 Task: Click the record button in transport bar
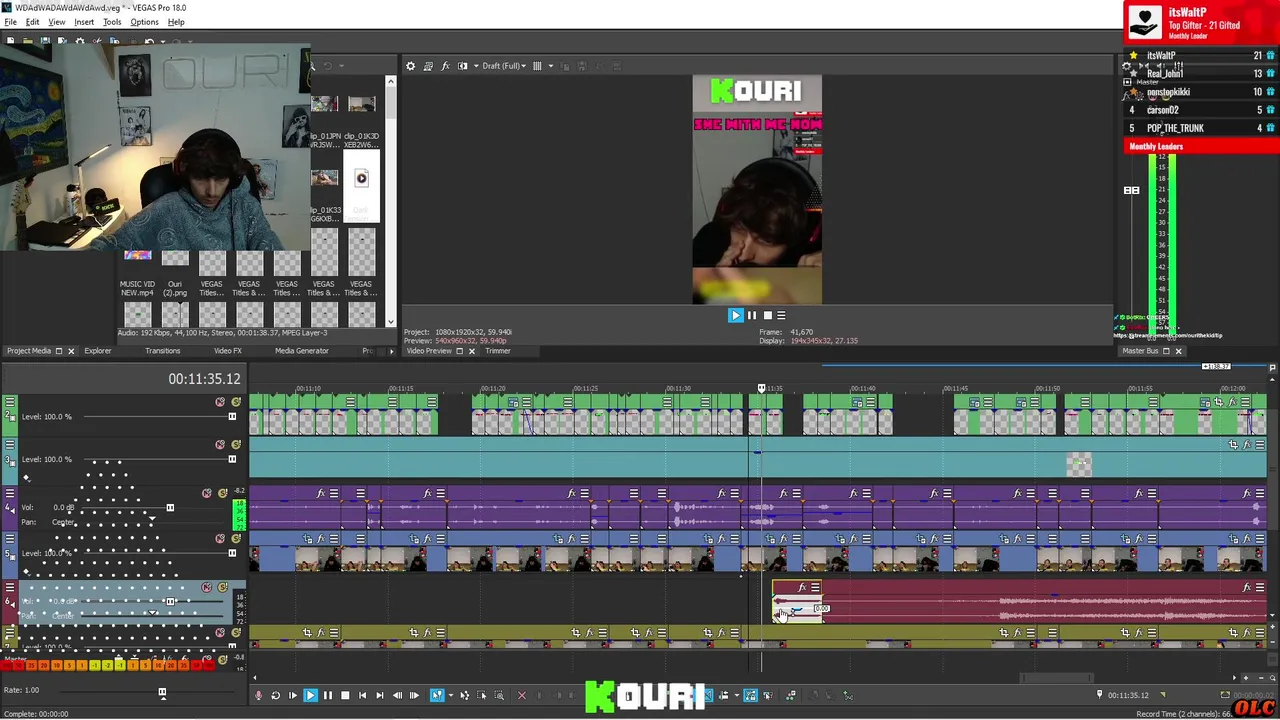tap(258, 695)
